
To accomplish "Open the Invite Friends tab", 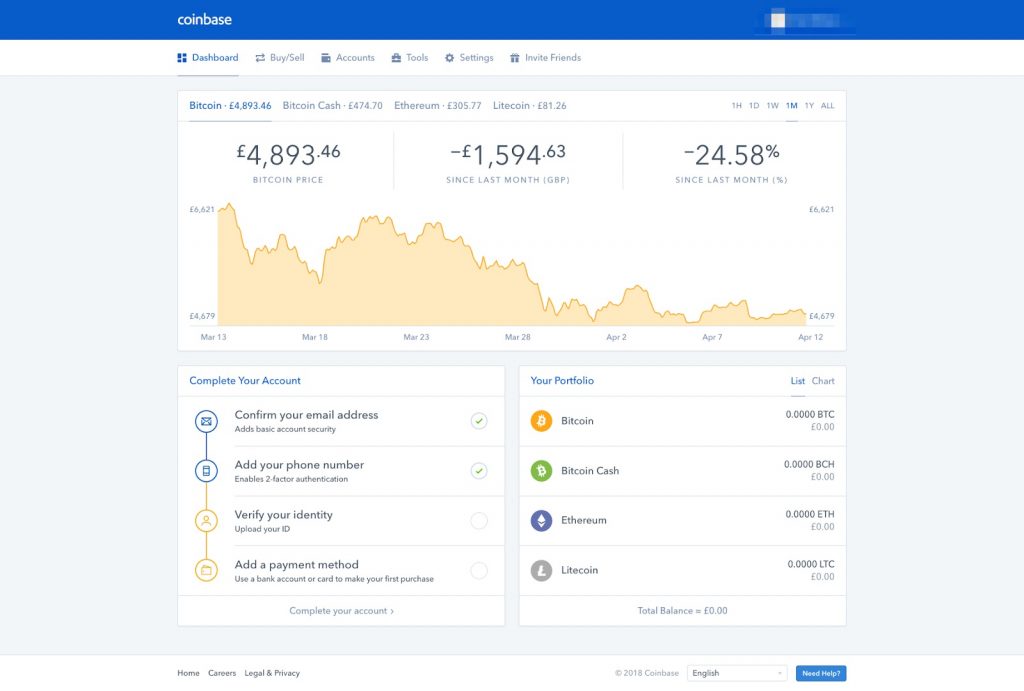I will pyautogui.click(x=545, y=58).
